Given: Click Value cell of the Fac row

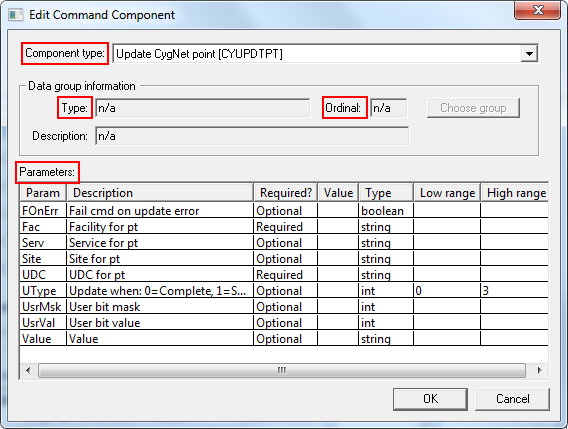Looking at the screenshot, I should coord(338,226).
